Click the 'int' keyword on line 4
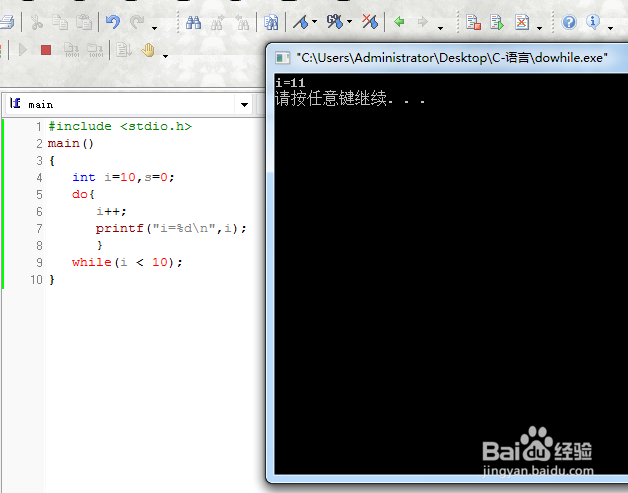Screen dimensions: 628x493 coord(84,177)
